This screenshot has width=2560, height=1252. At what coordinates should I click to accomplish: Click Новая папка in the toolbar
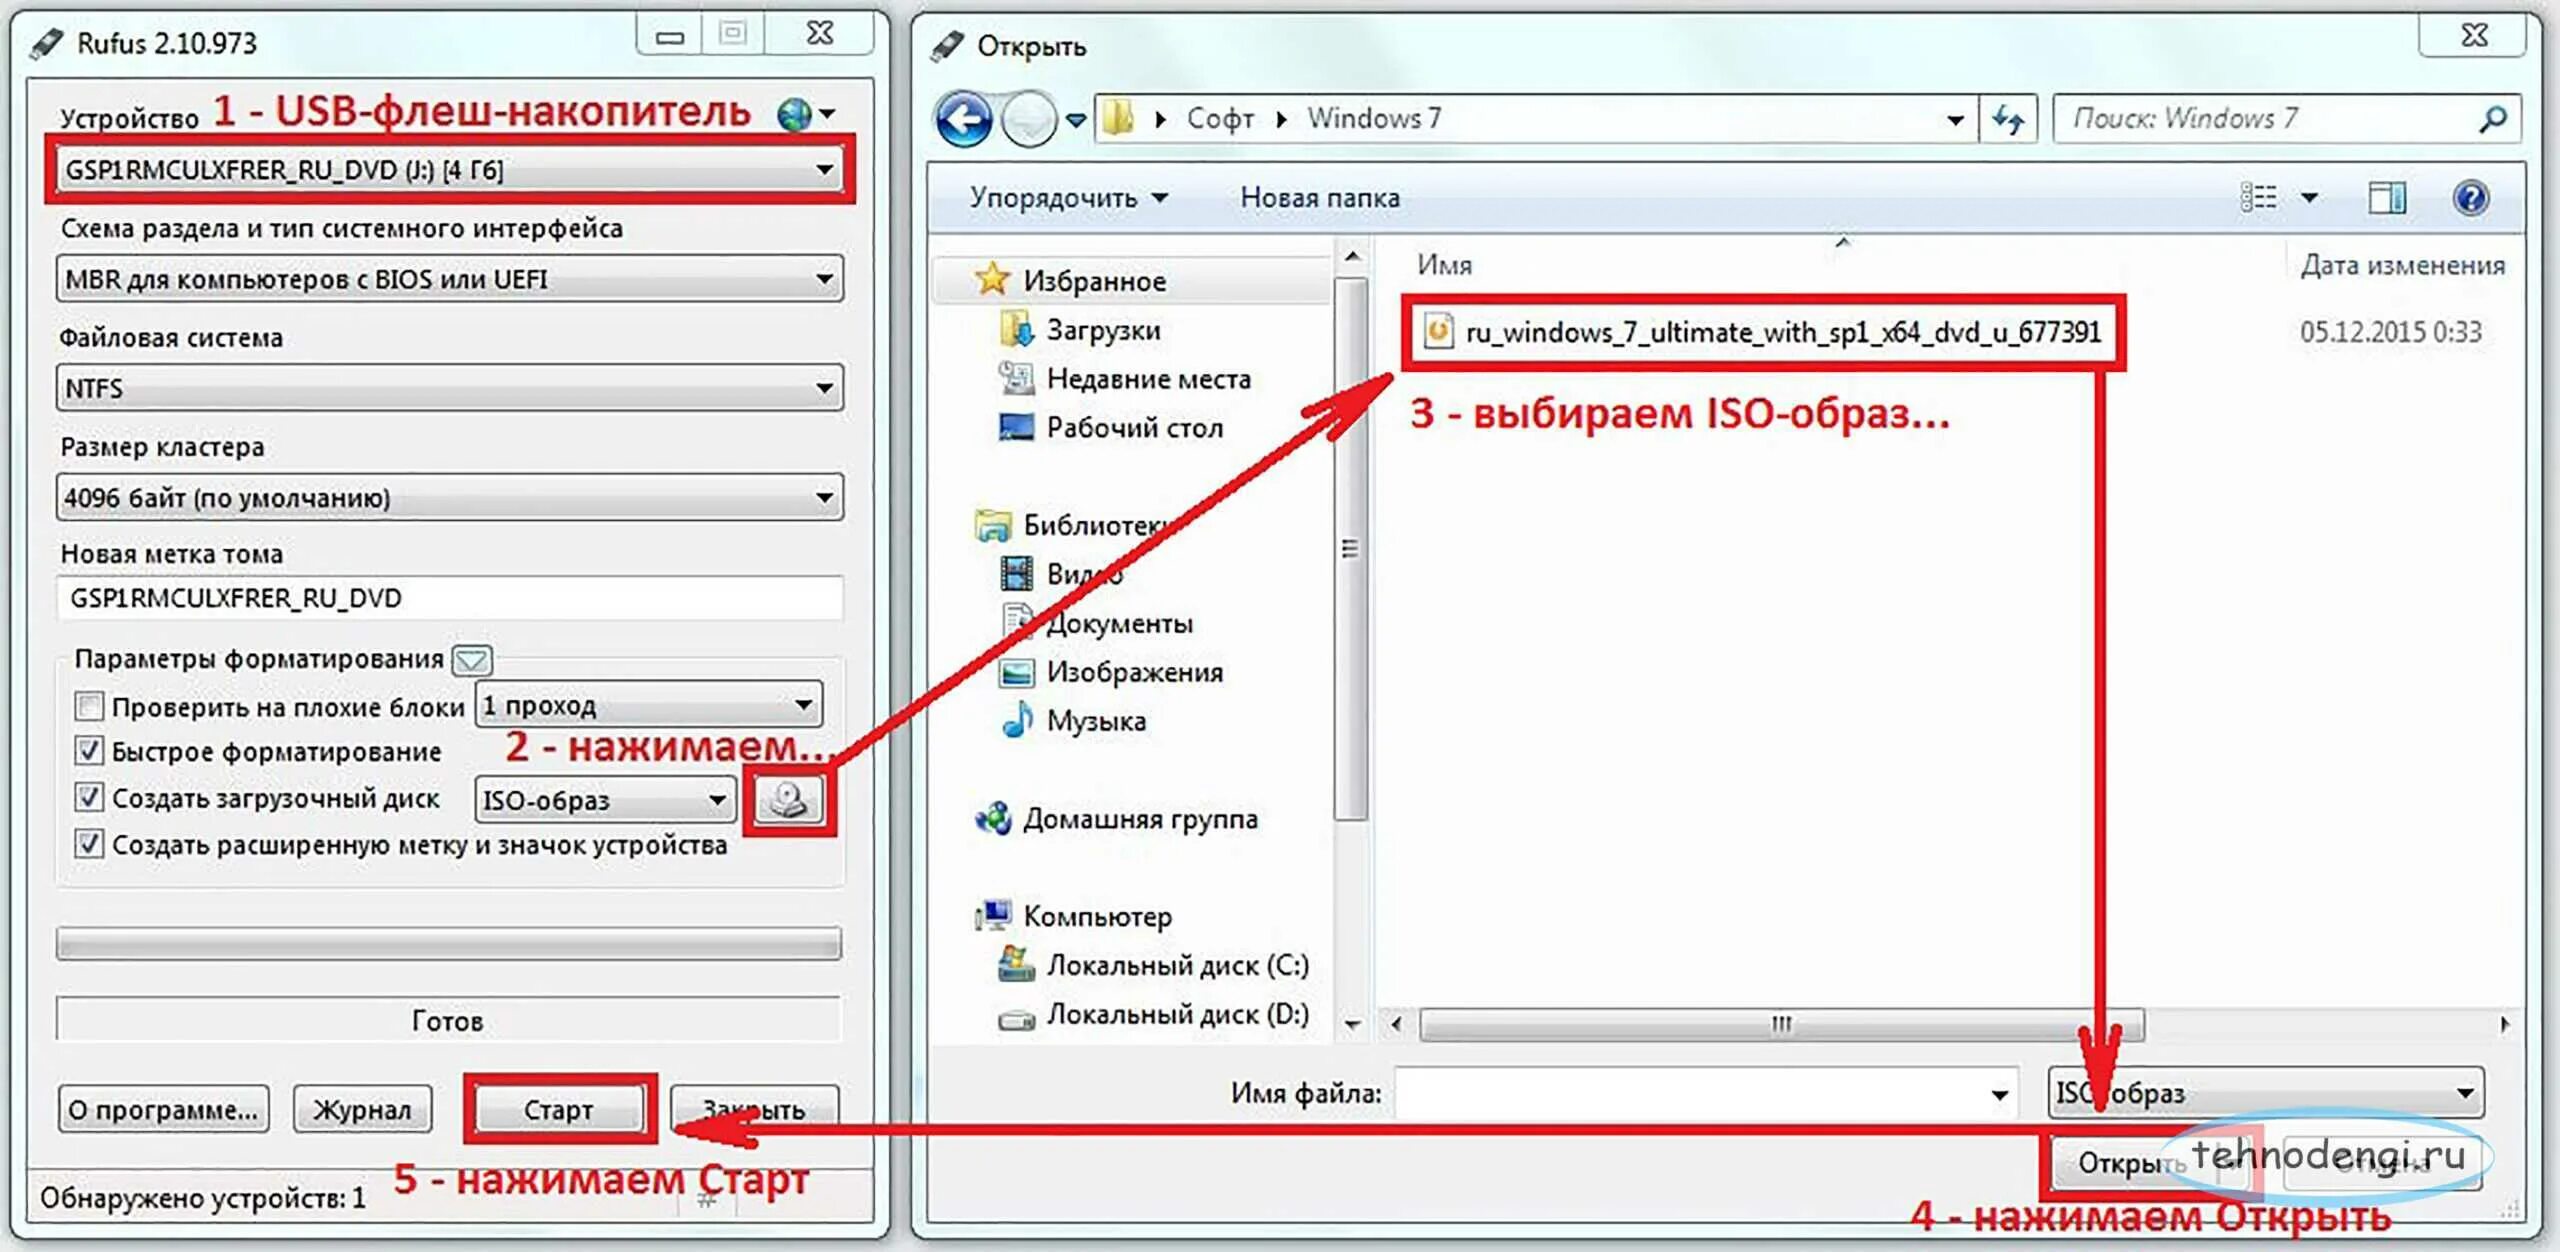[x=1320, y=198]
